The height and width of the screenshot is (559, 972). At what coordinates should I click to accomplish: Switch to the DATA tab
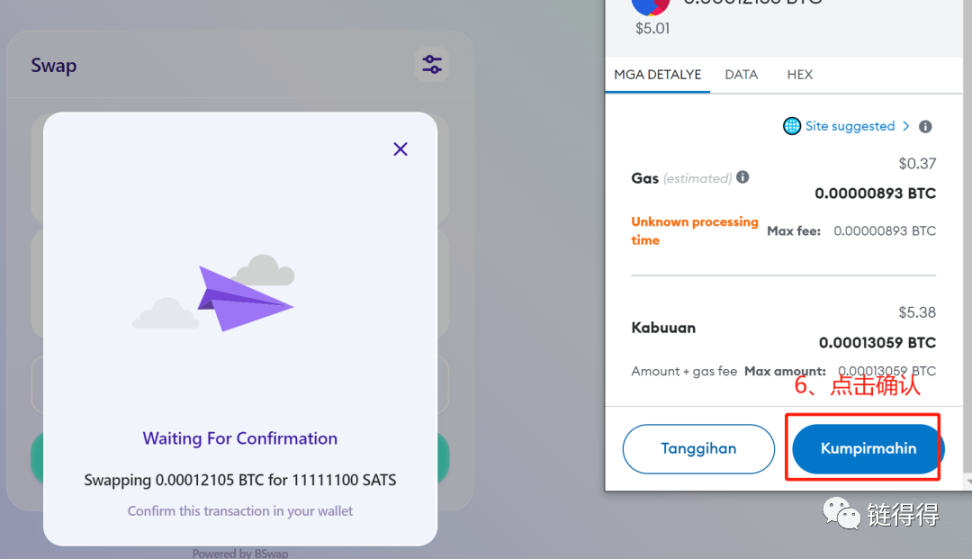pos(741,74)
